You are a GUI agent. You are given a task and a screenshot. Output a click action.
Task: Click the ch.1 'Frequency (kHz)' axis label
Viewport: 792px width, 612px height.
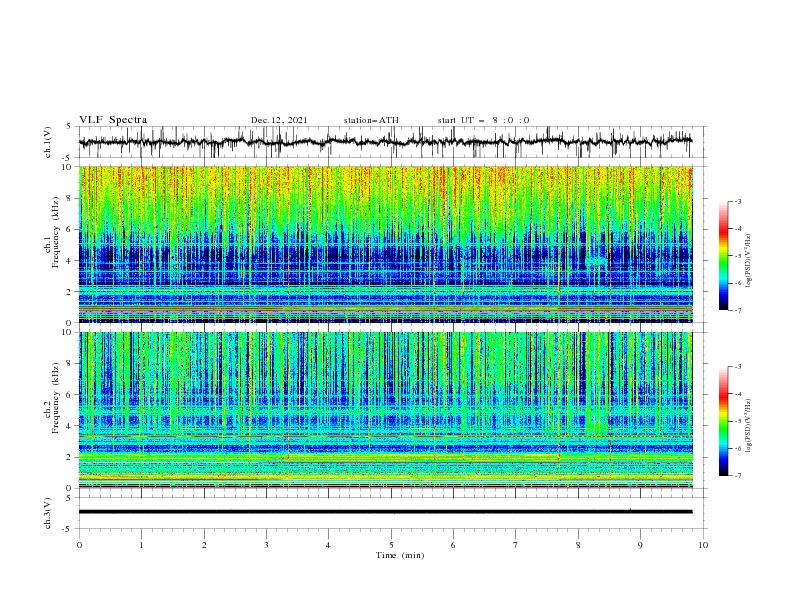coord(56,233)
